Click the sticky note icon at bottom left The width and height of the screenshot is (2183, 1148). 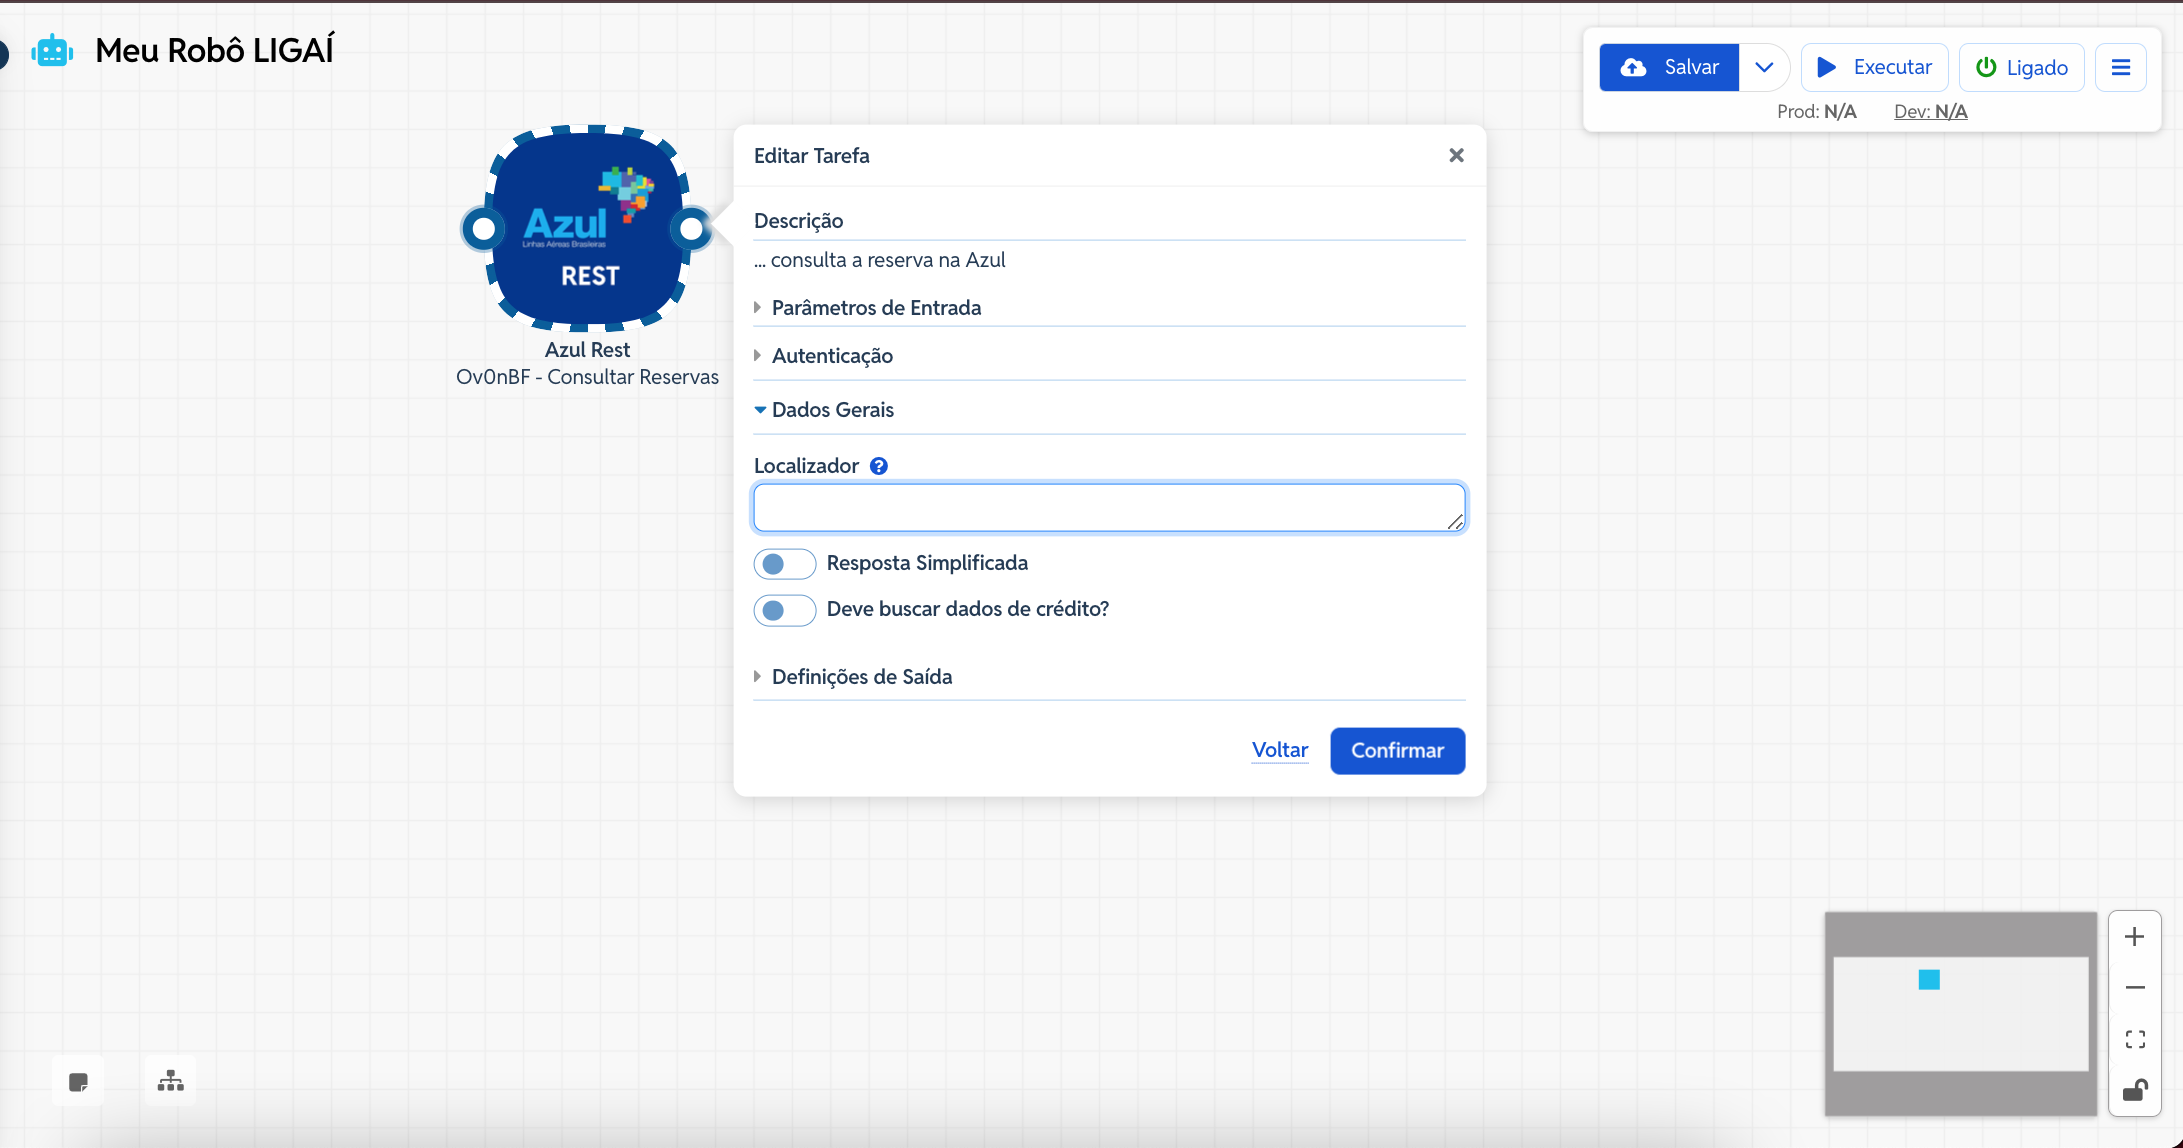78,1082
